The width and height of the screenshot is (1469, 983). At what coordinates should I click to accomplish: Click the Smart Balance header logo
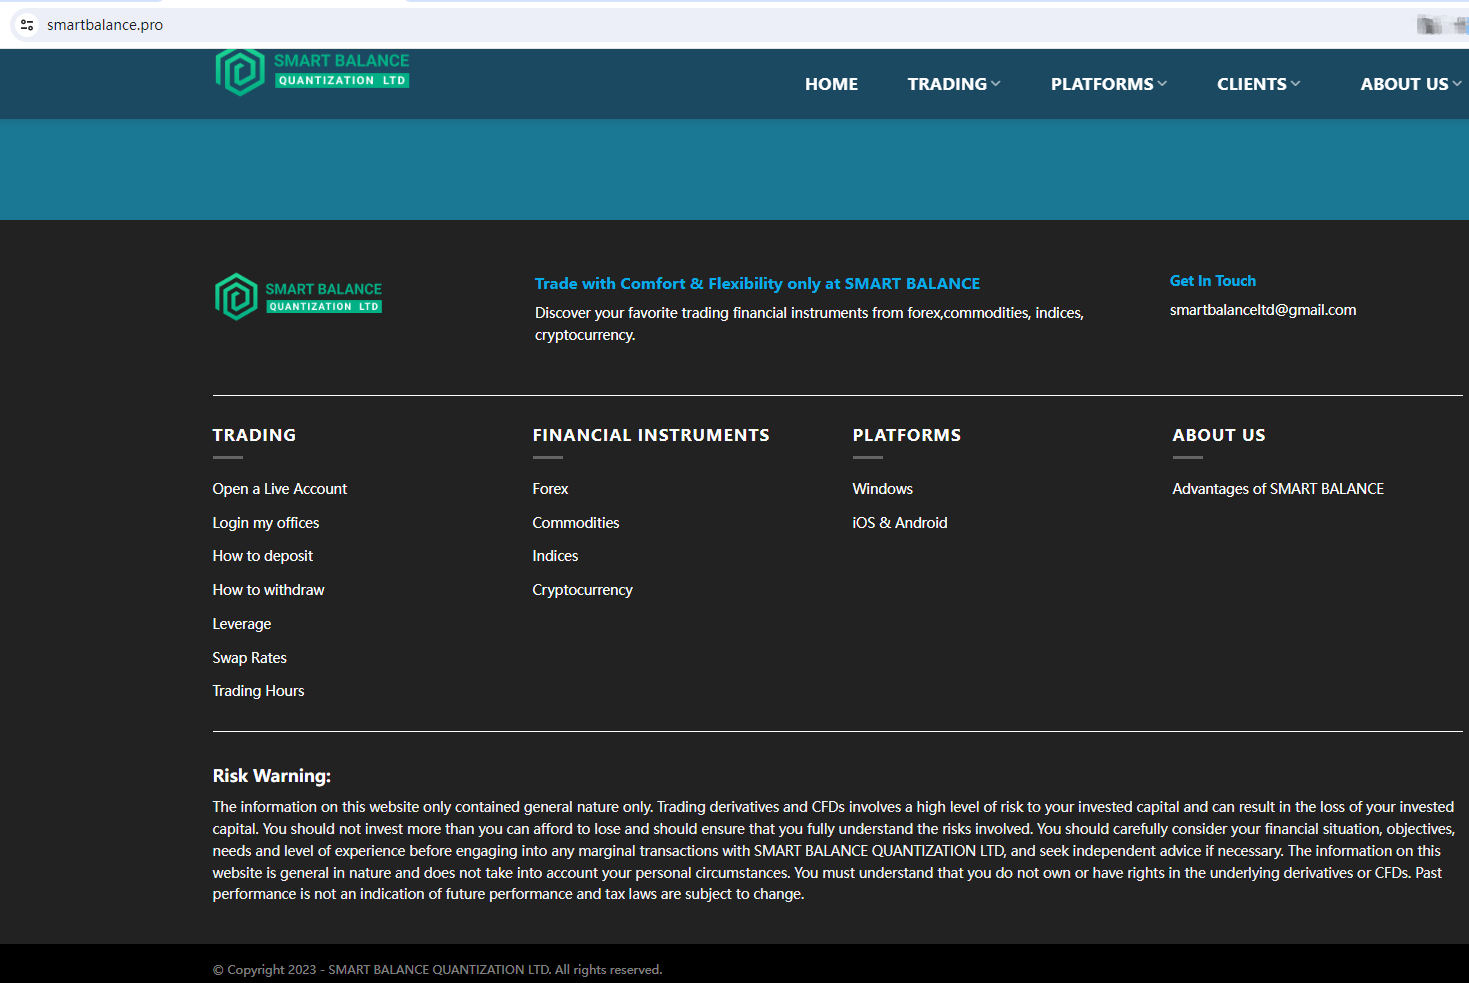(x=312, y=72)
